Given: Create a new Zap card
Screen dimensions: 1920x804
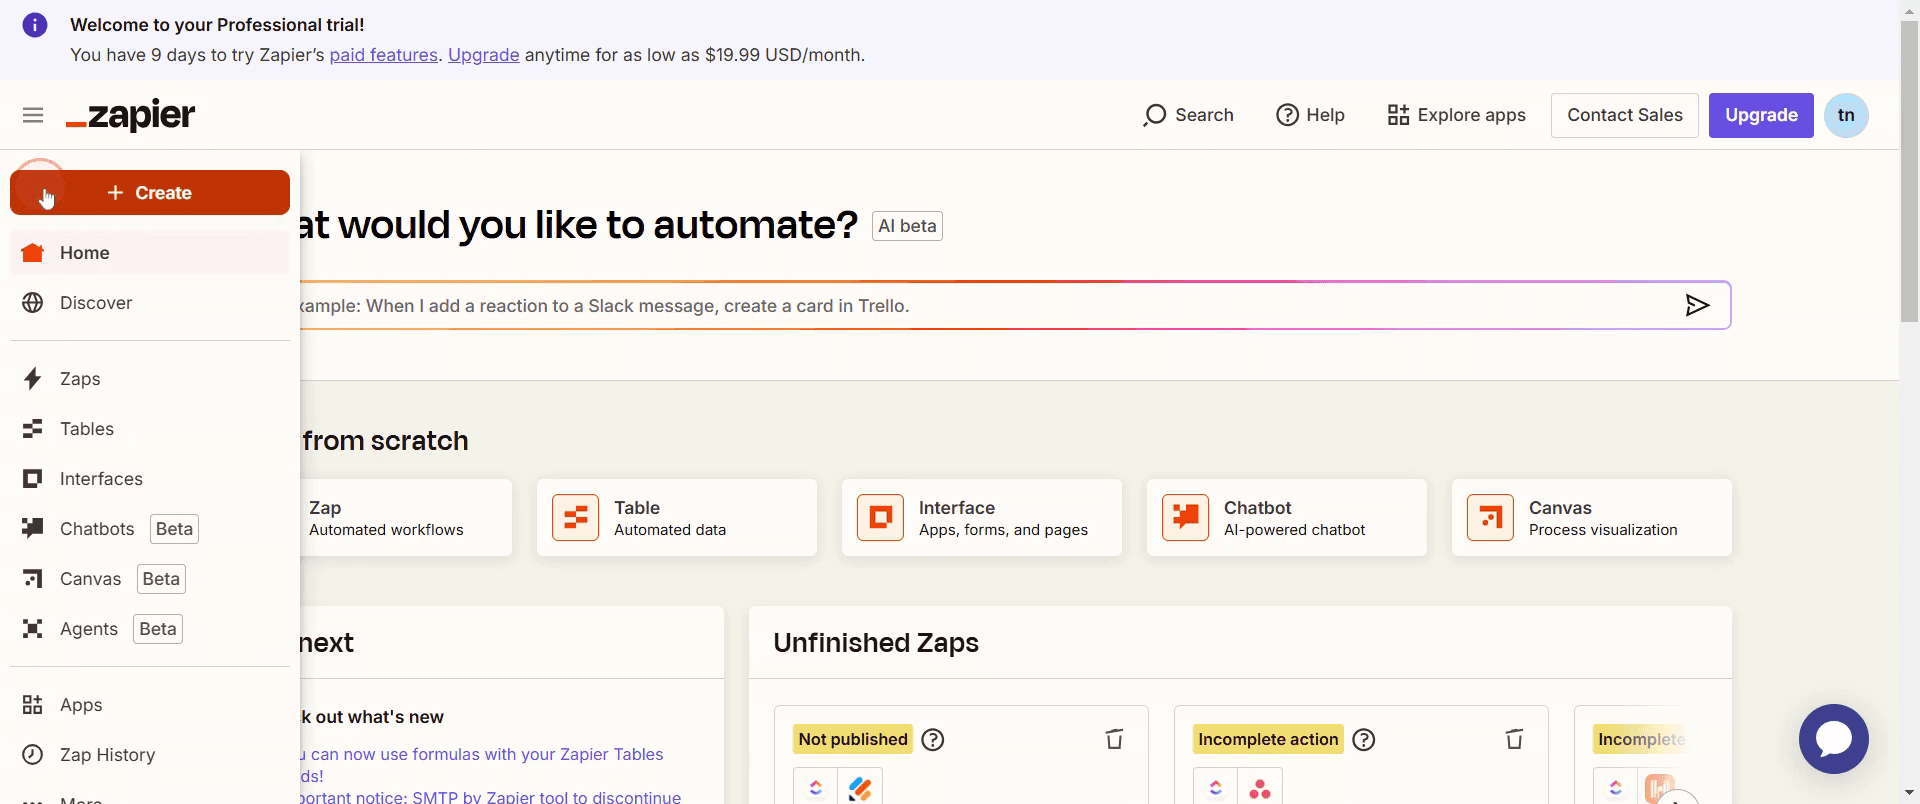Looking at the screenshot, I should point(405,518).
